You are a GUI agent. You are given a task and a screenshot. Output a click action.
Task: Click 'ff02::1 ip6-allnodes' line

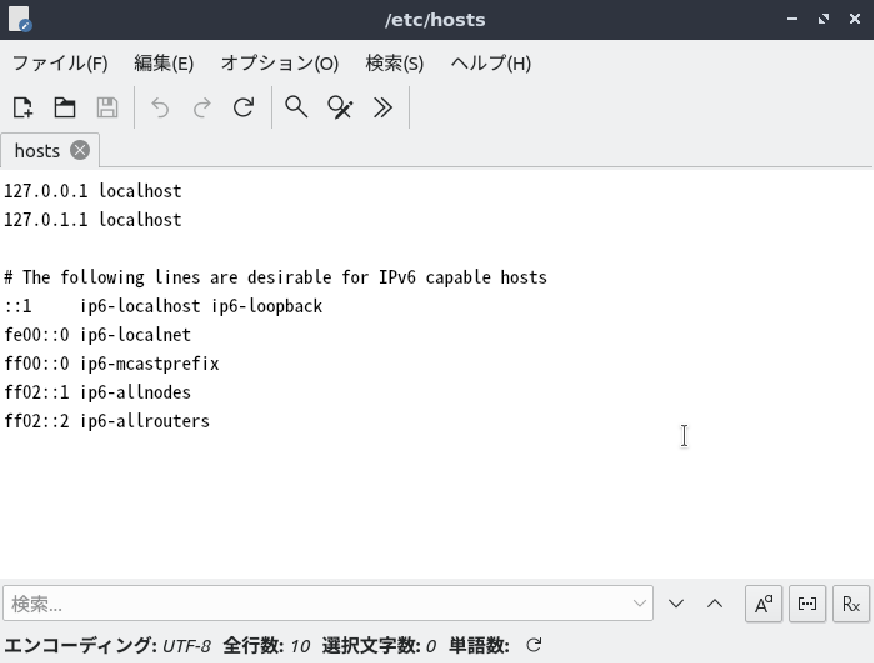(x=98, y=392)
